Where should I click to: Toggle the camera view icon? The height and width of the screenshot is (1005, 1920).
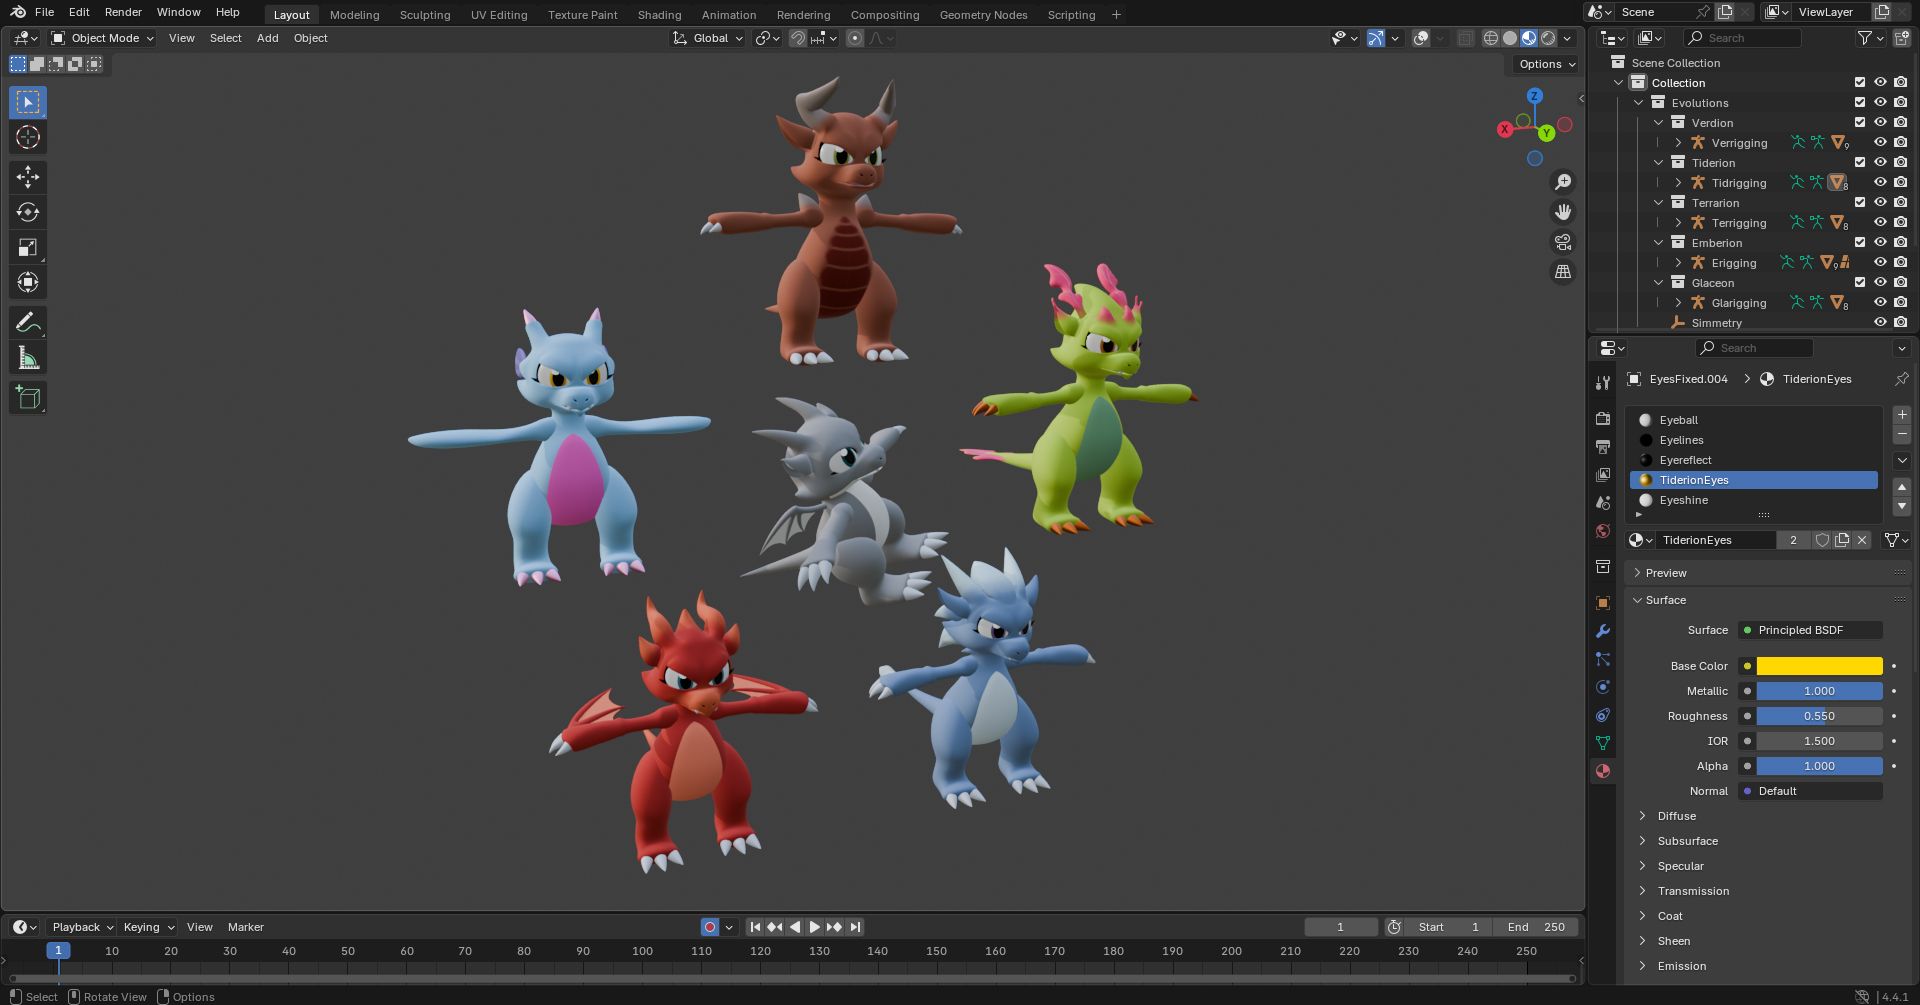[x=1562, y=242]
